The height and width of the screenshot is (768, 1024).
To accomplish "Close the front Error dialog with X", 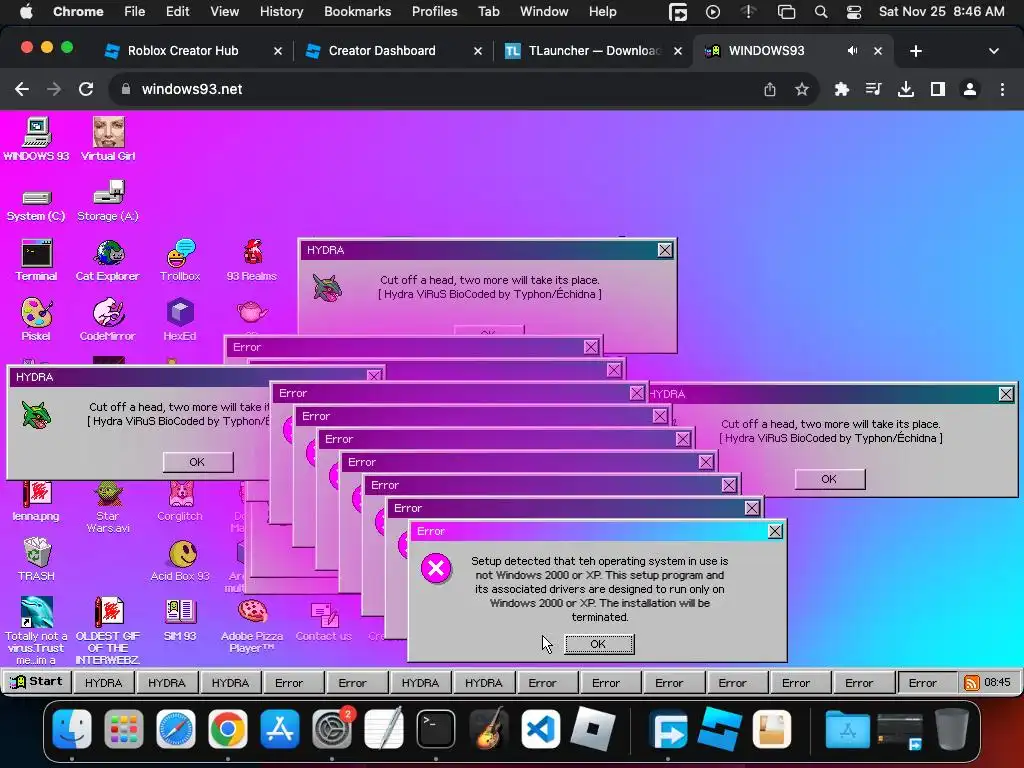I will coord(775,532).
